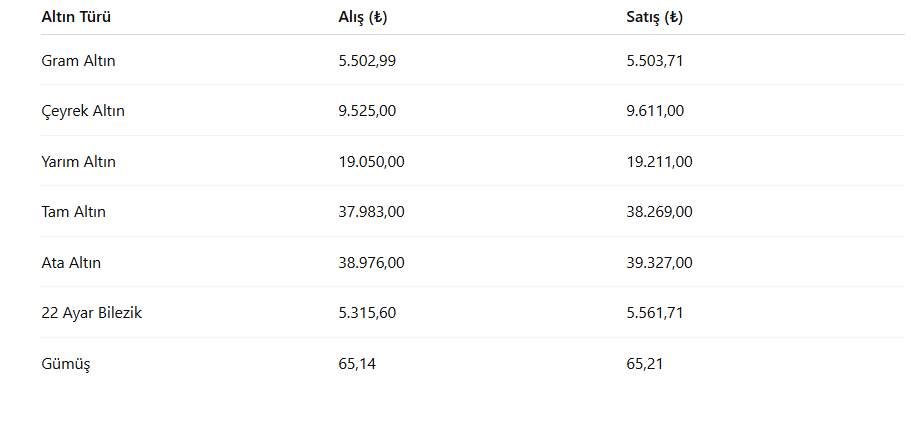This screenshot has width=911, height=424.
Task: Click Çeyrek Altın buying price 9.525,00
Action: point(367,111)
